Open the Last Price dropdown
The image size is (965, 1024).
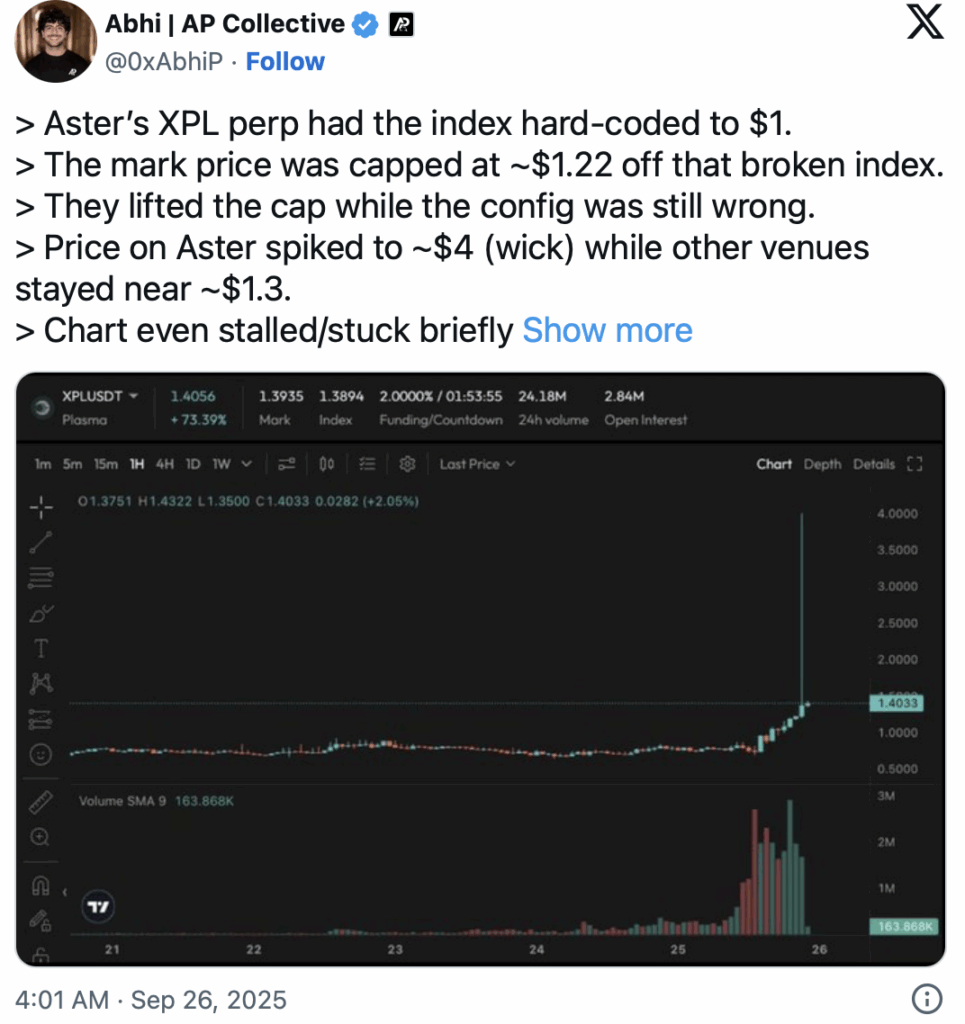click(x=477, y=464)
